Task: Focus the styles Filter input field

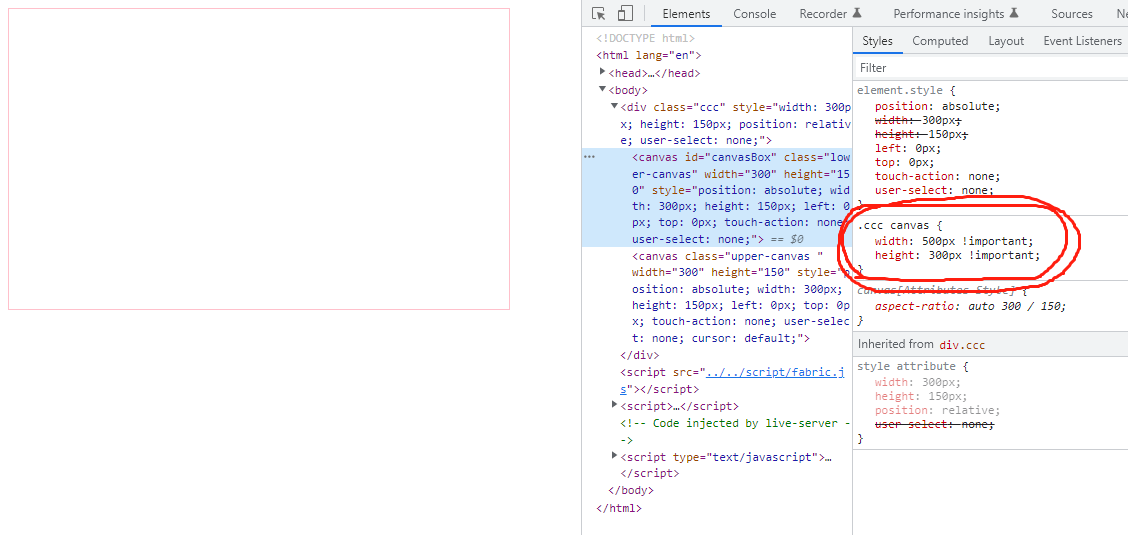Action: pos(991,68)
